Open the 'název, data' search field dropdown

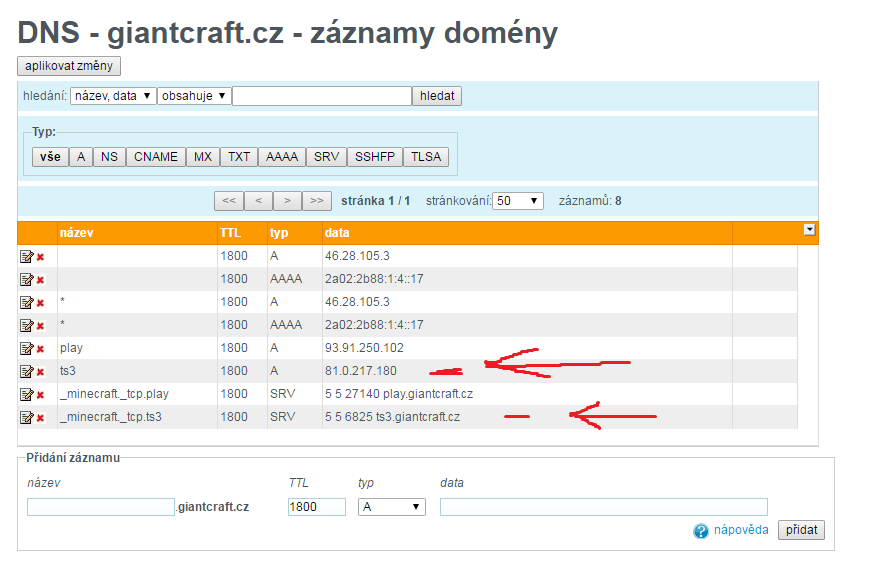(112, 96)
